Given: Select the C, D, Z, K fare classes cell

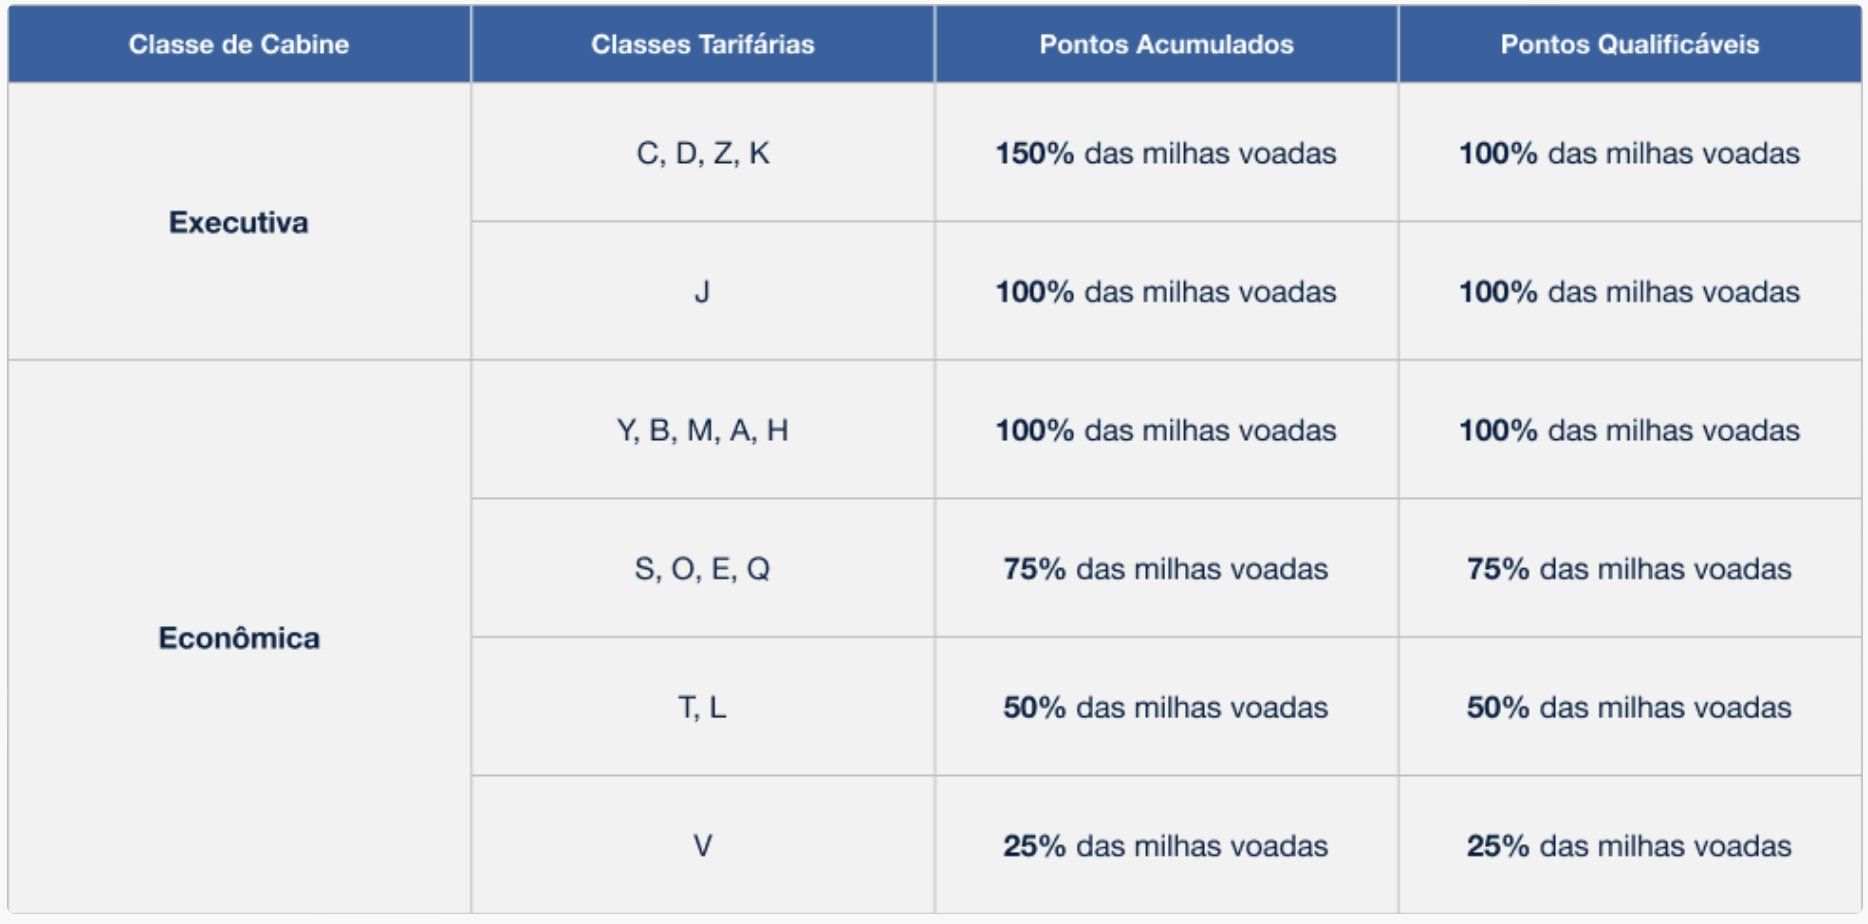Looking at the screenshot, I should pos(702,153).
